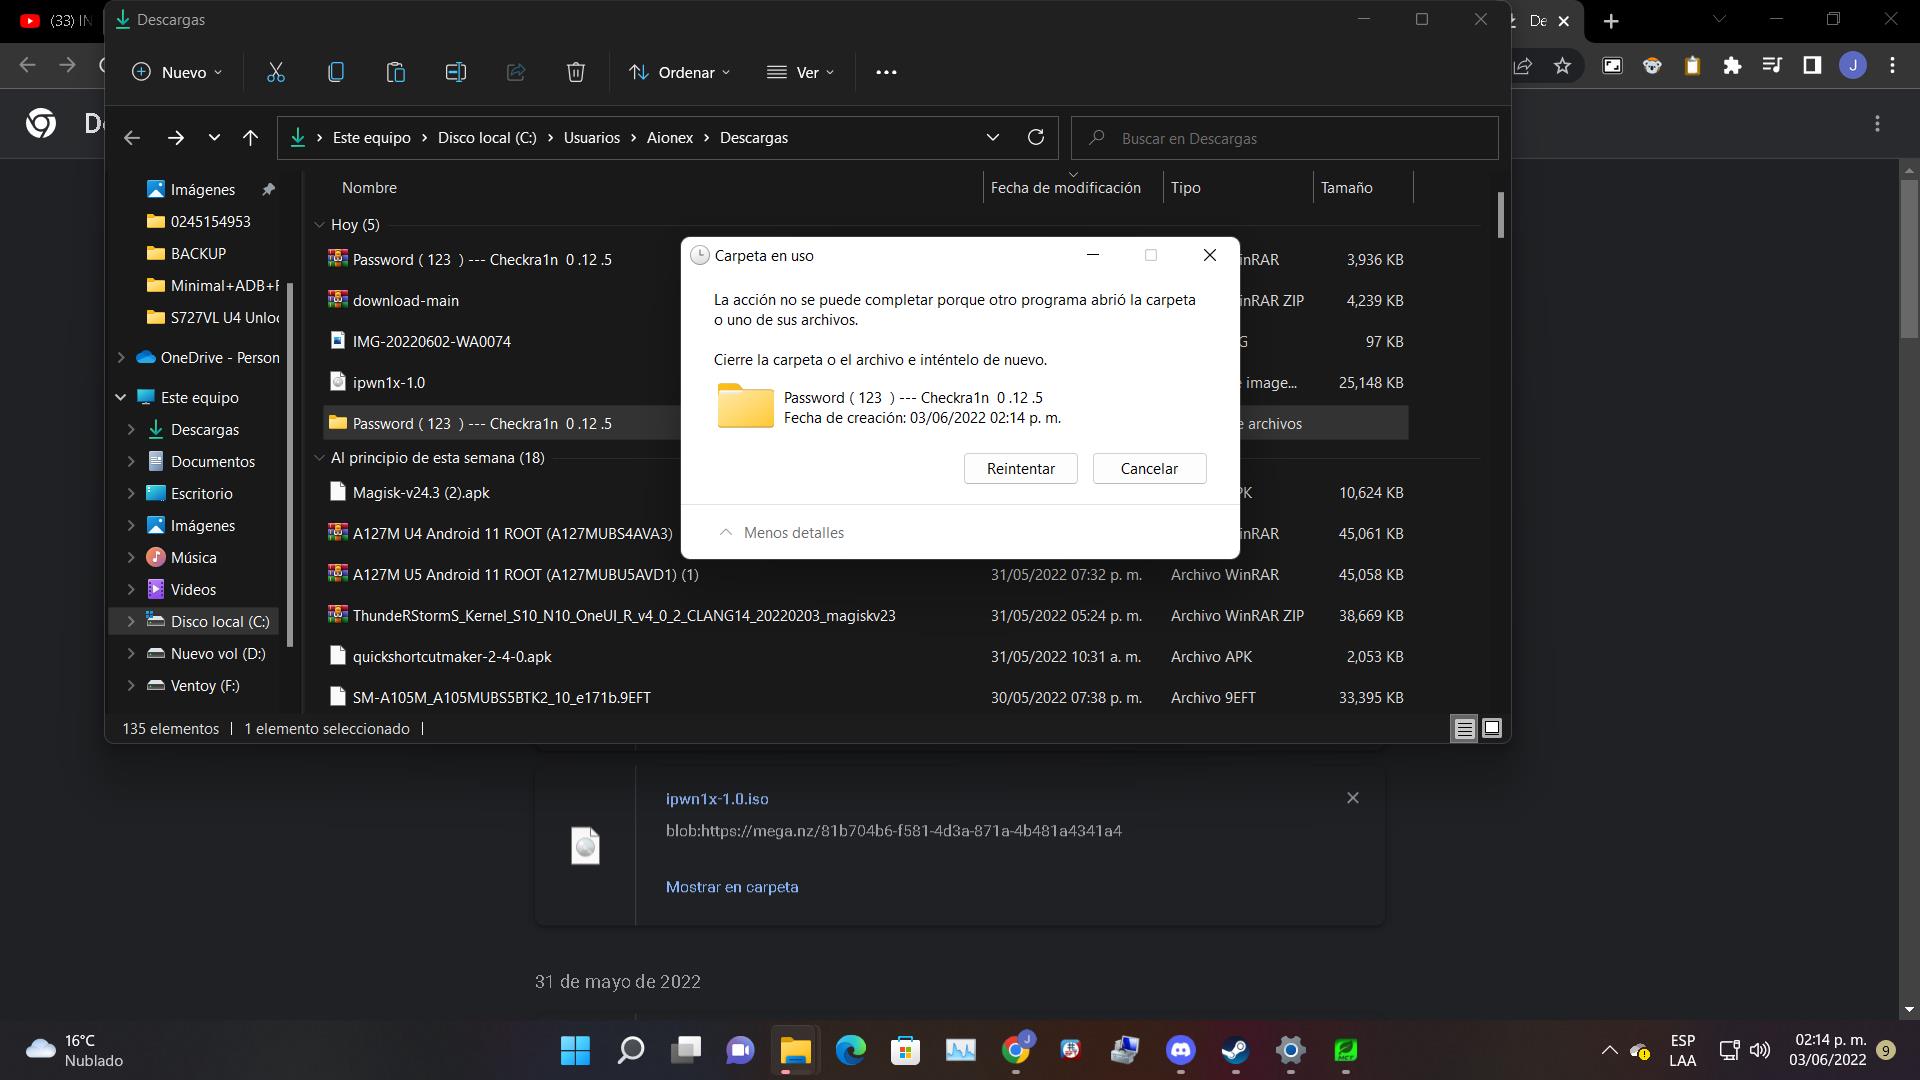This screenshot has height=1080, width=1920.
Task: Go up one folder with up arrow
Action: tap(250, 138)
